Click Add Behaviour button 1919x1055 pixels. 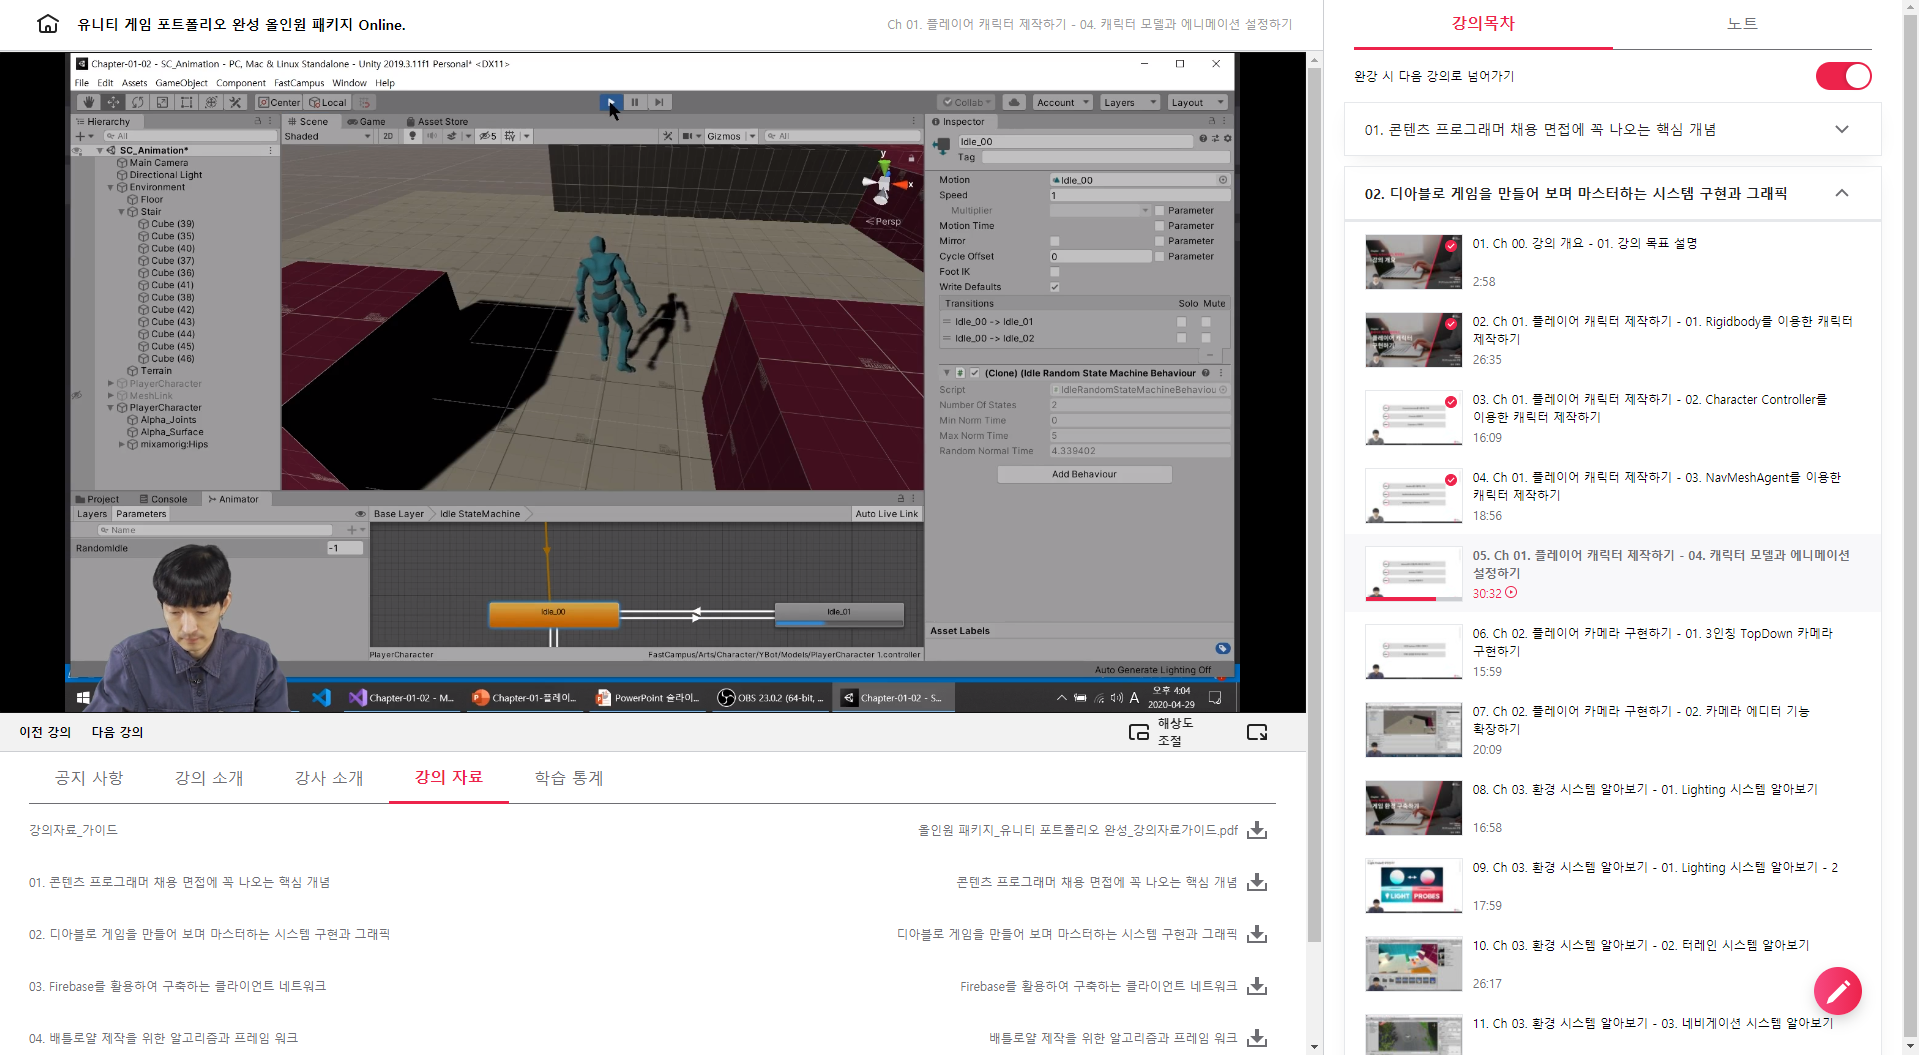point(1084,474)
